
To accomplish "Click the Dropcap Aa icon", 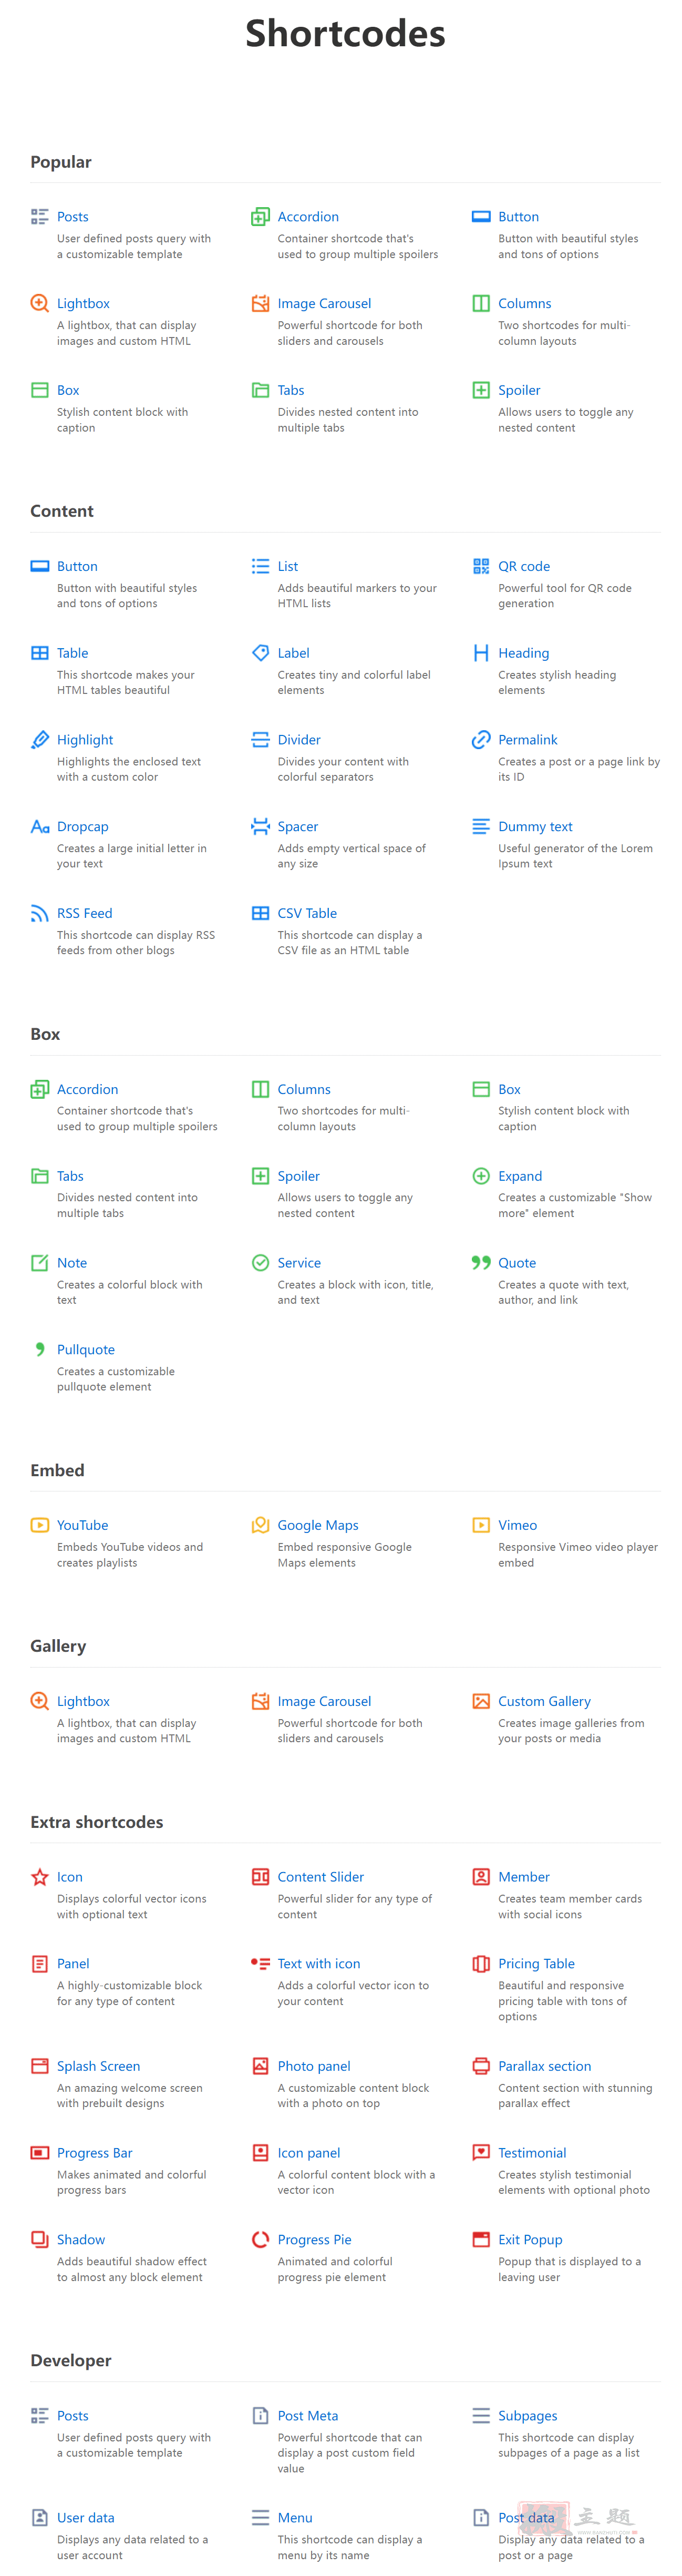I will tap(39, 826).
